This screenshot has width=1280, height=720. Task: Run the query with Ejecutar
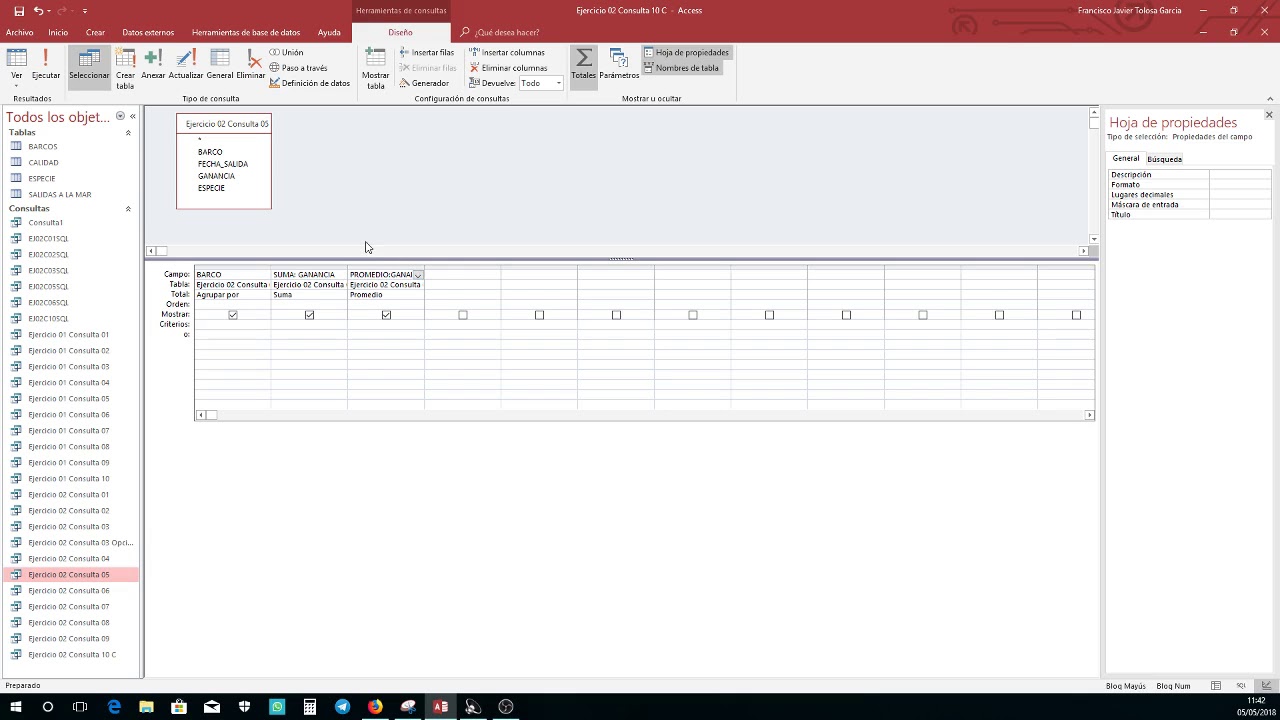click(46, 65)
